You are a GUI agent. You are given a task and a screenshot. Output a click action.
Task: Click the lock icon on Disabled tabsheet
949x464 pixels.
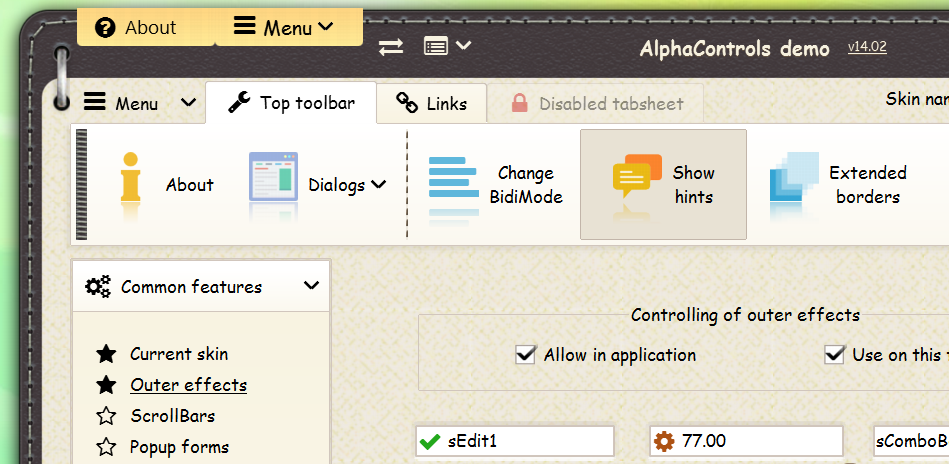click(519, 103)
